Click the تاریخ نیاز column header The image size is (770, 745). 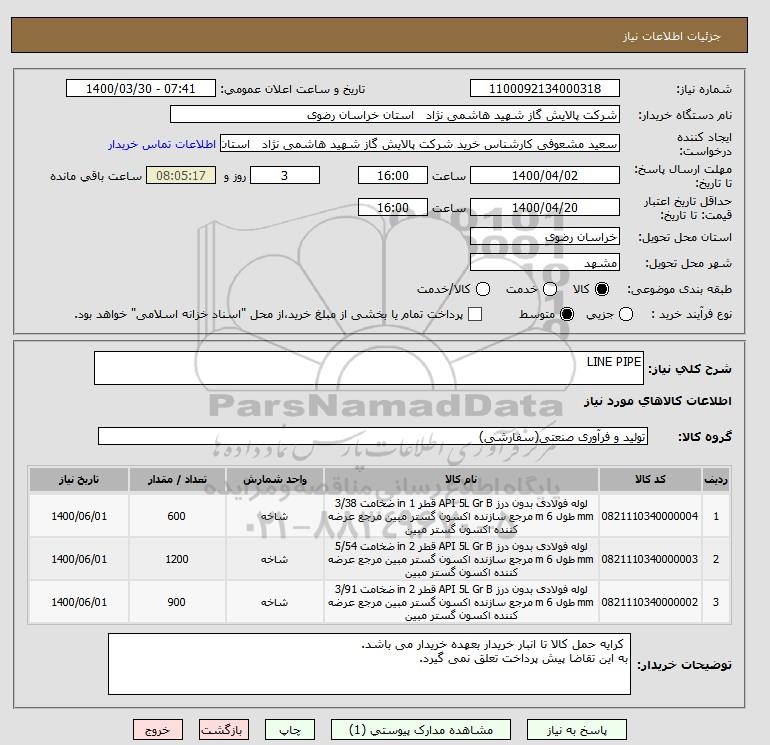pos(79,479)
